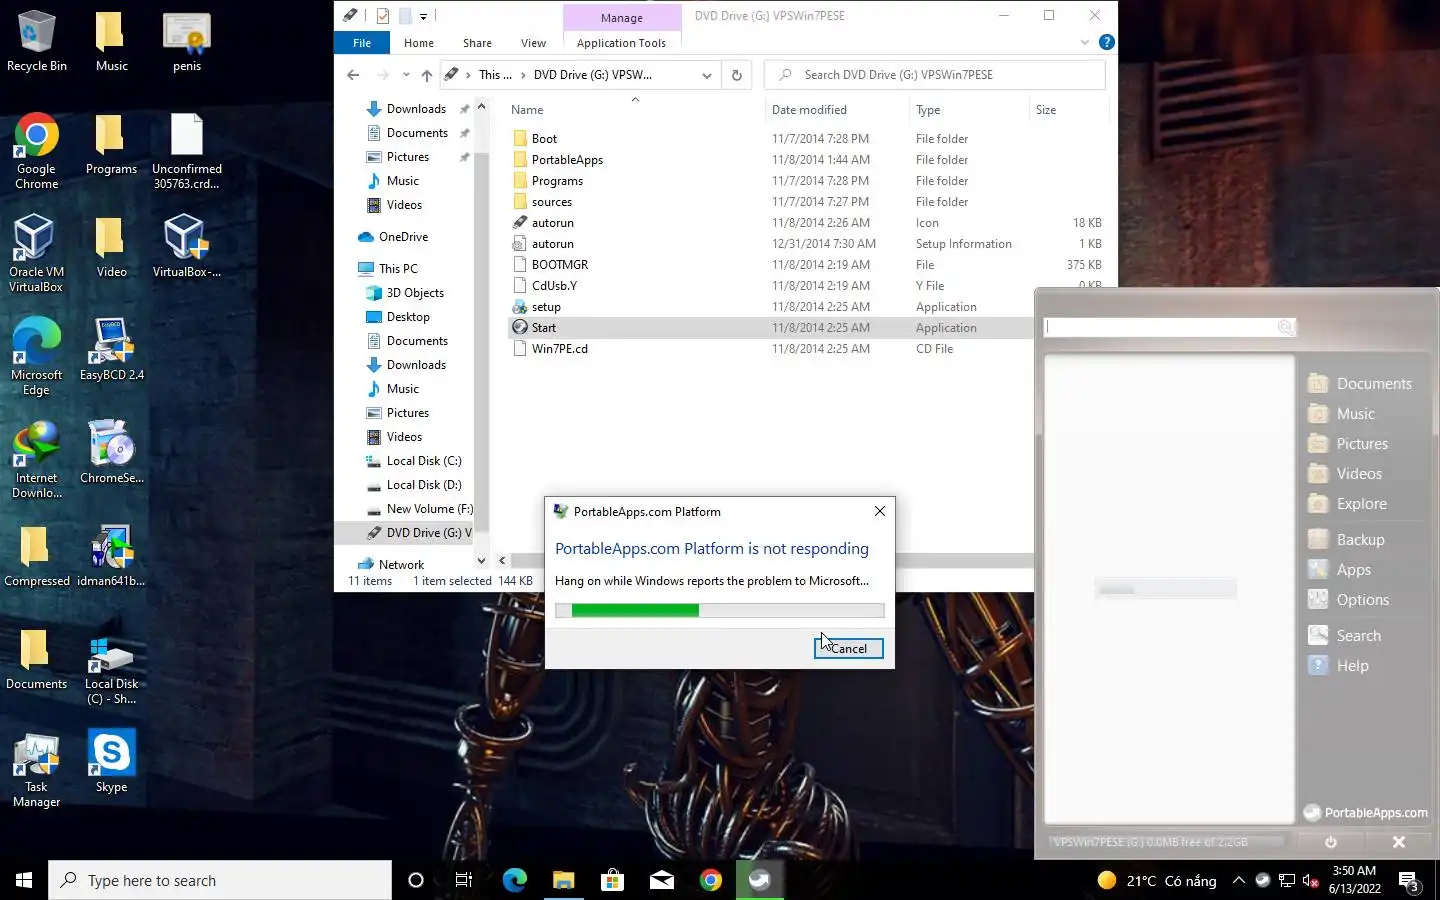The height and width of the screenshot is (900, 1440).
Task: Open Options in PortableApps menu
Action: coord(1348,600)
